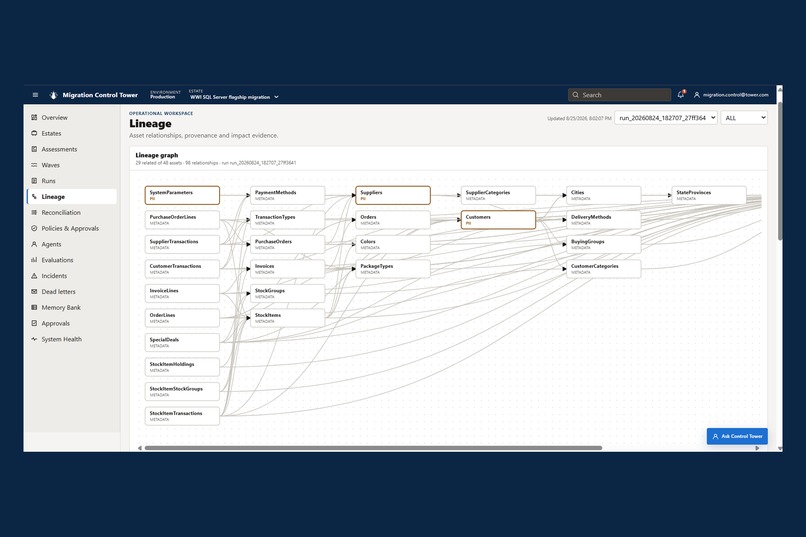
Task: Open the Assessments section
Action: 72,150
